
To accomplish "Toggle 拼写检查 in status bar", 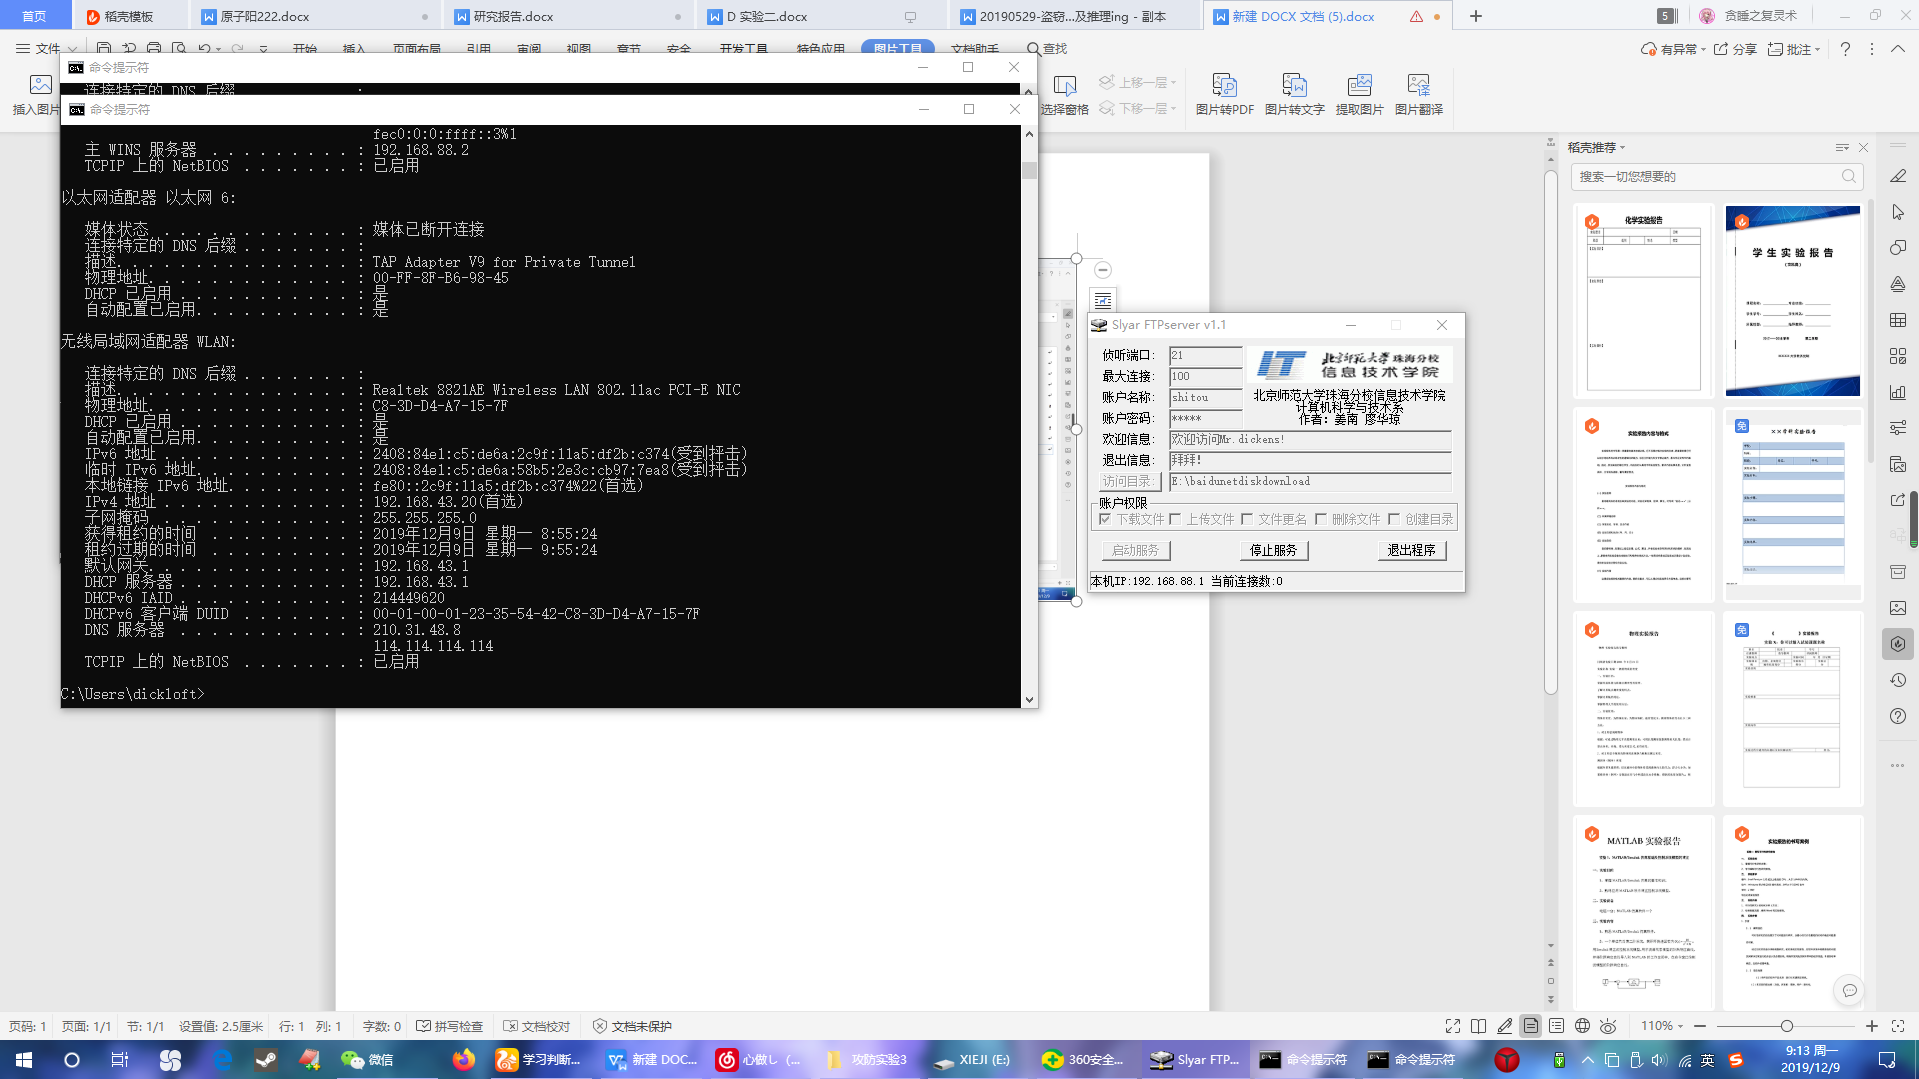I will point(450,1026).
